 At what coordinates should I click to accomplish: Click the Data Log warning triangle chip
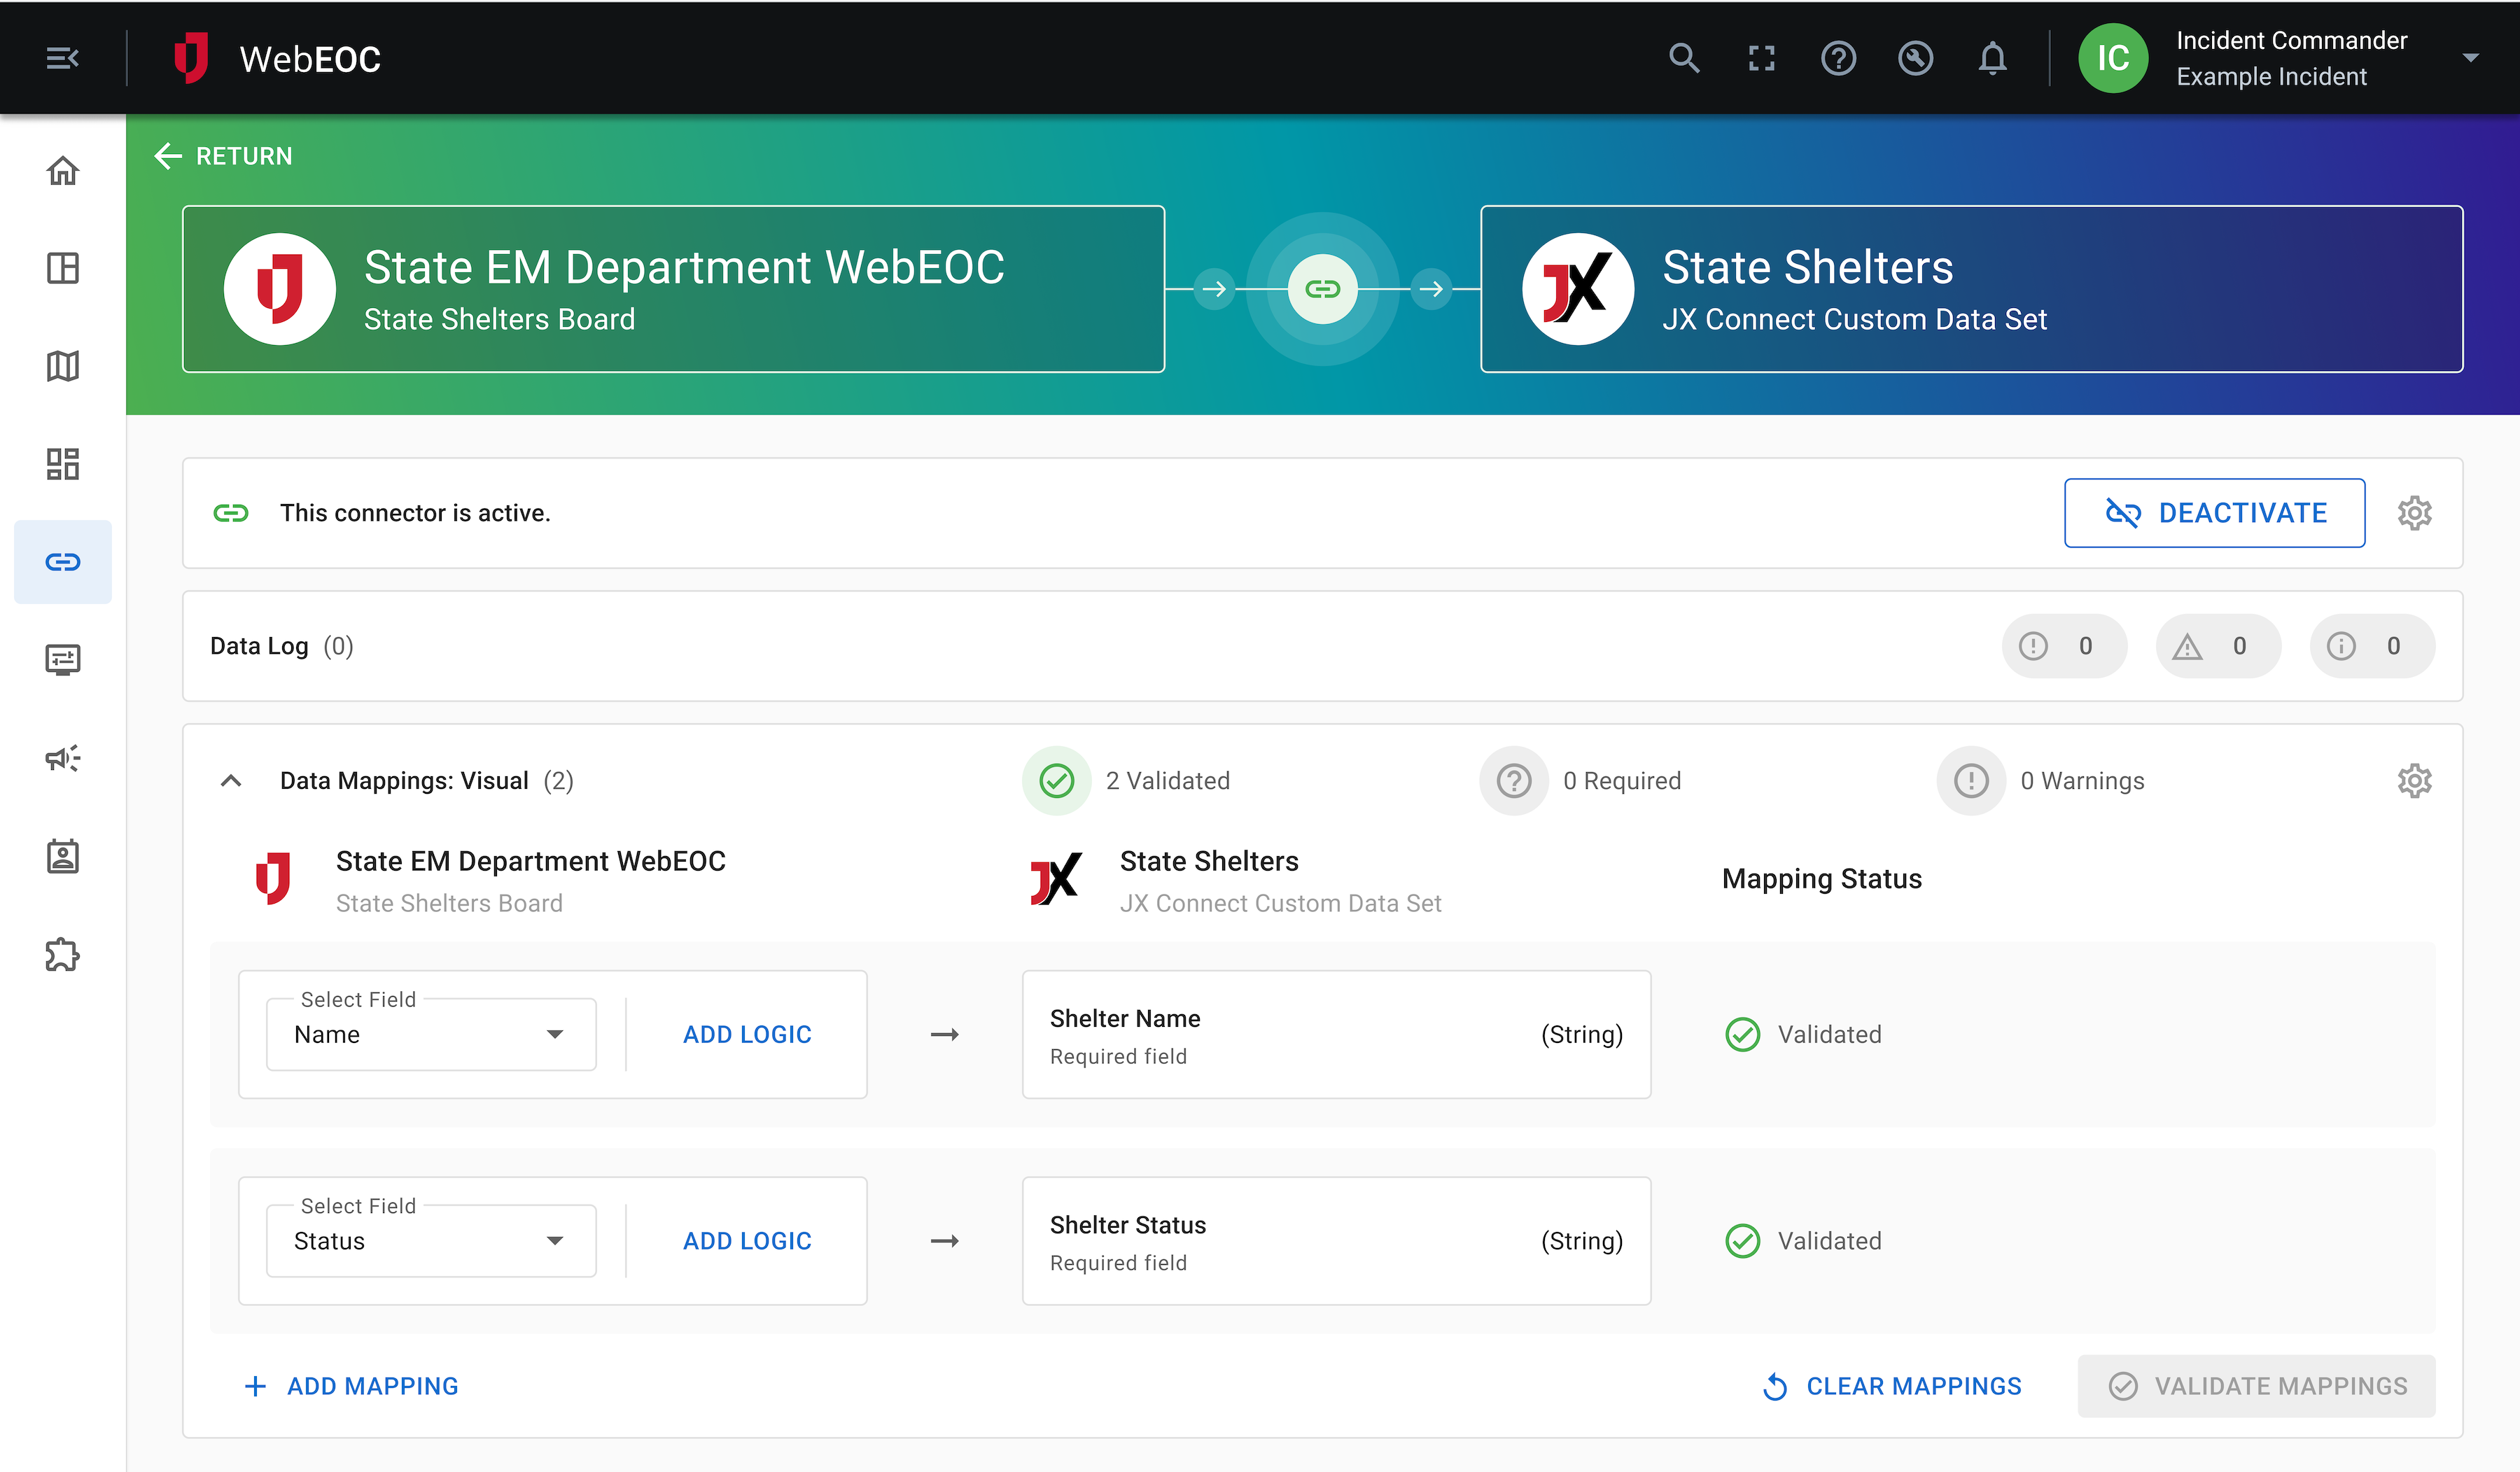pos(2218,646)
